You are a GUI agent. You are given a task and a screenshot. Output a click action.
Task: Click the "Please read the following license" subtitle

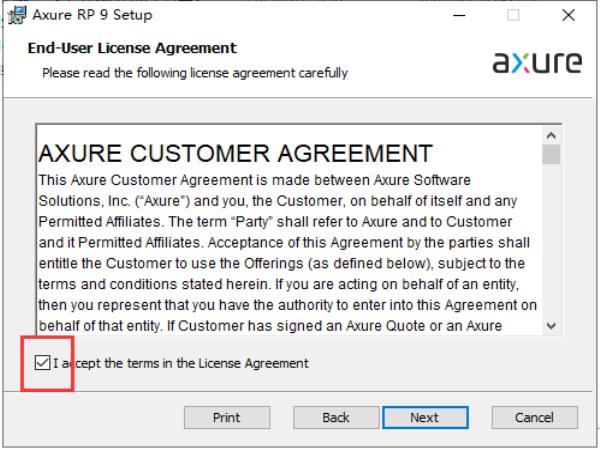click(194, 73)
